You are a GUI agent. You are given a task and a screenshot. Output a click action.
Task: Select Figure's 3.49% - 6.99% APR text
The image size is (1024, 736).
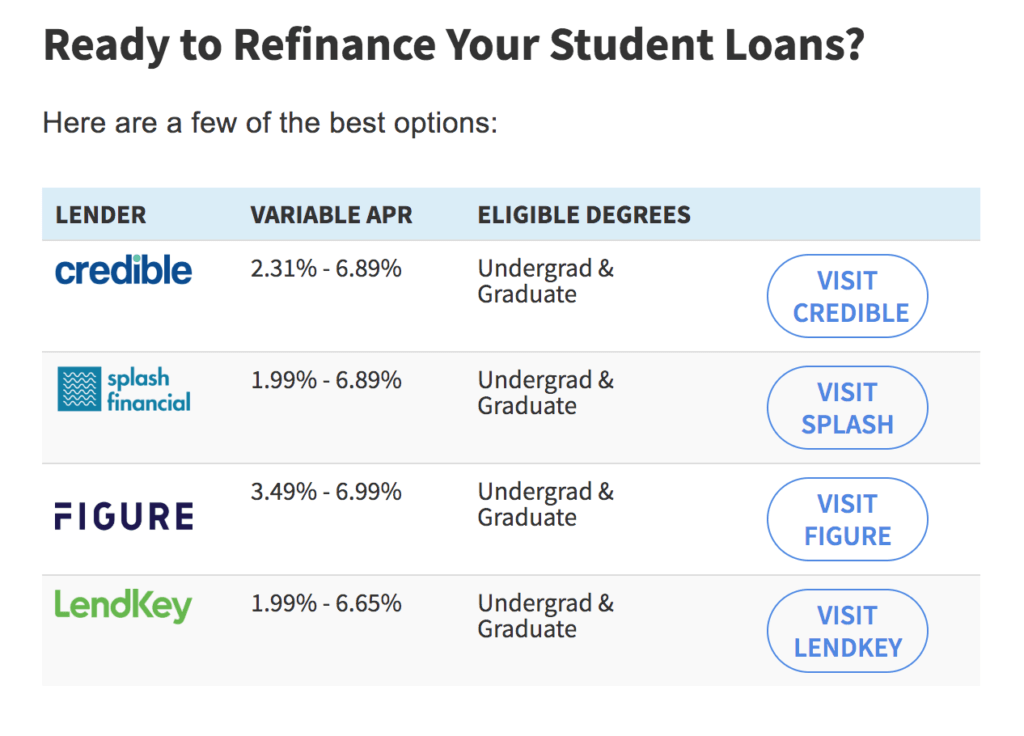[326, 492]
